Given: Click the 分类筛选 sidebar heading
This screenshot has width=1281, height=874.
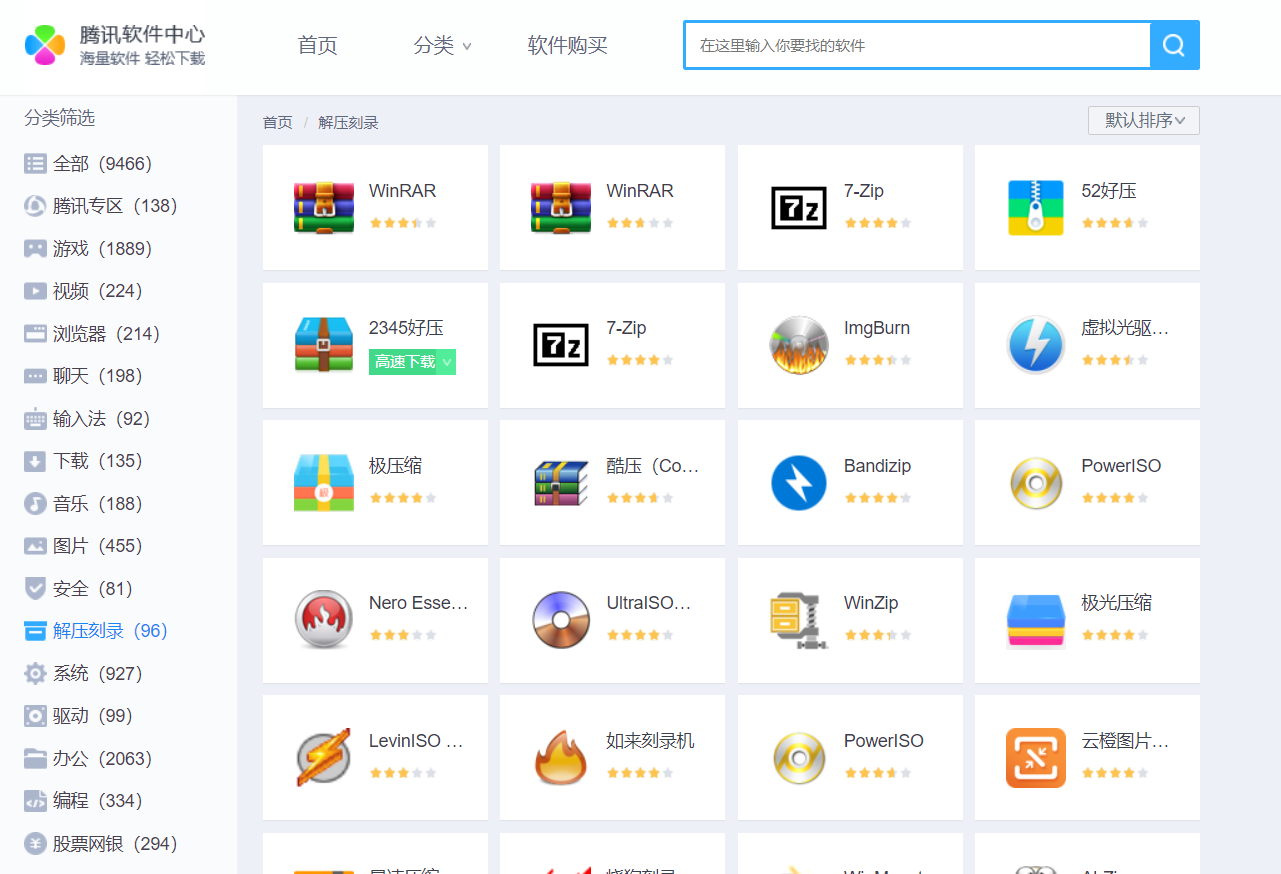Looking at the screenshot, I should point(59,118).
